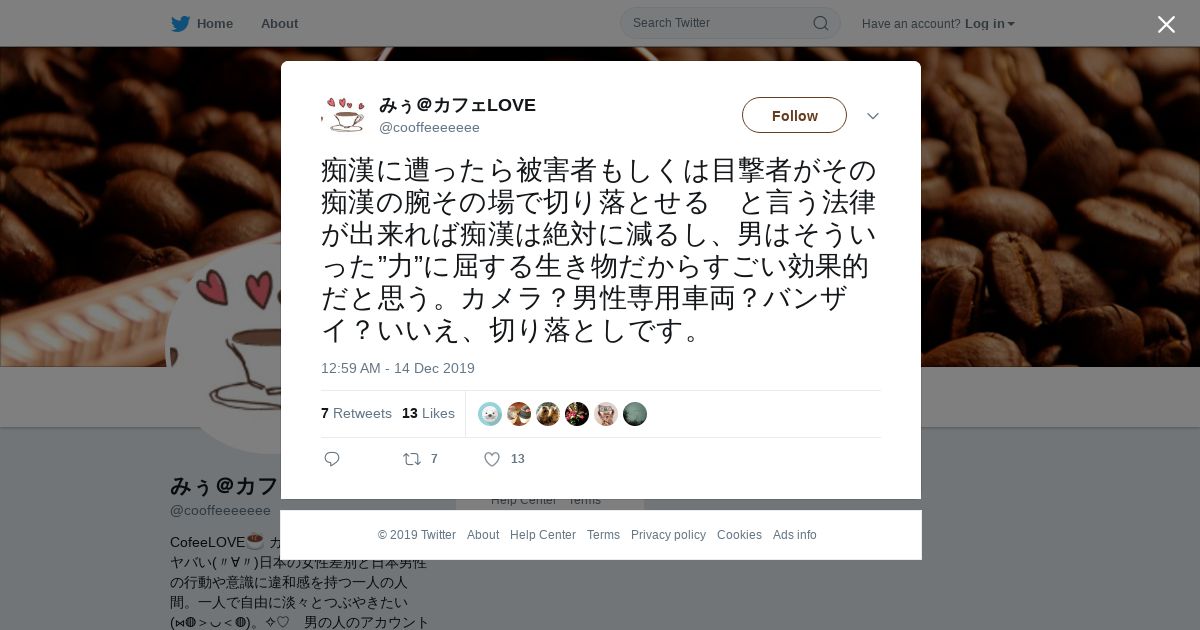Open the coffee cup avatar of tweet author

point(344,115)
